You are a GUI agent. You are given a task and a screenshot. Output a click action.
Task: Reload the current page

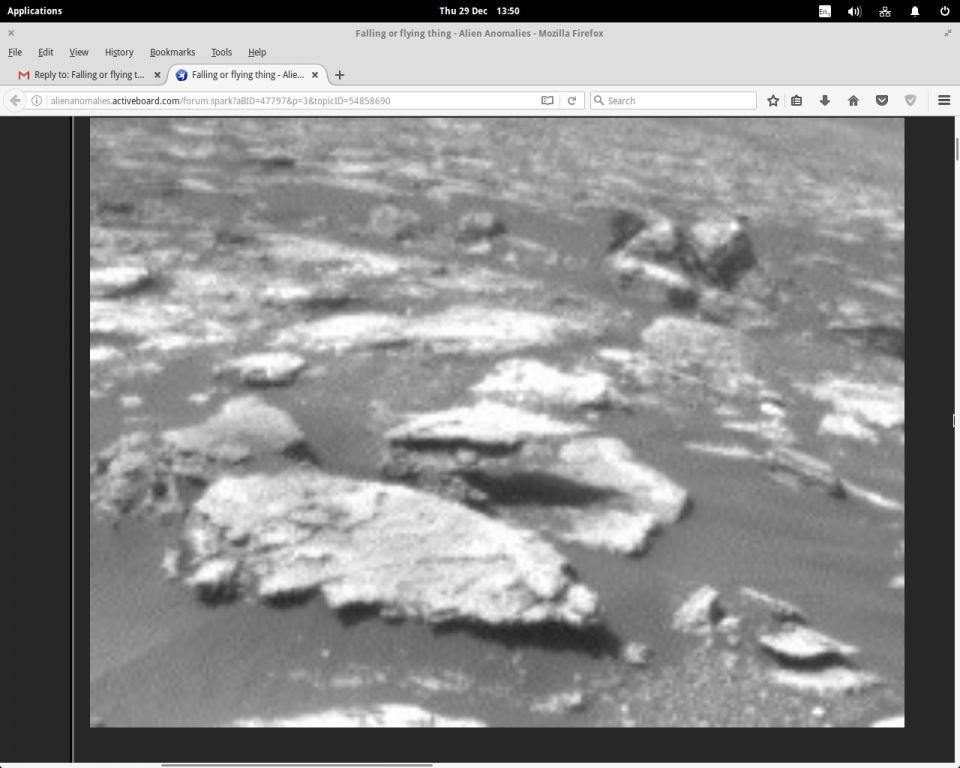[572, 100]
